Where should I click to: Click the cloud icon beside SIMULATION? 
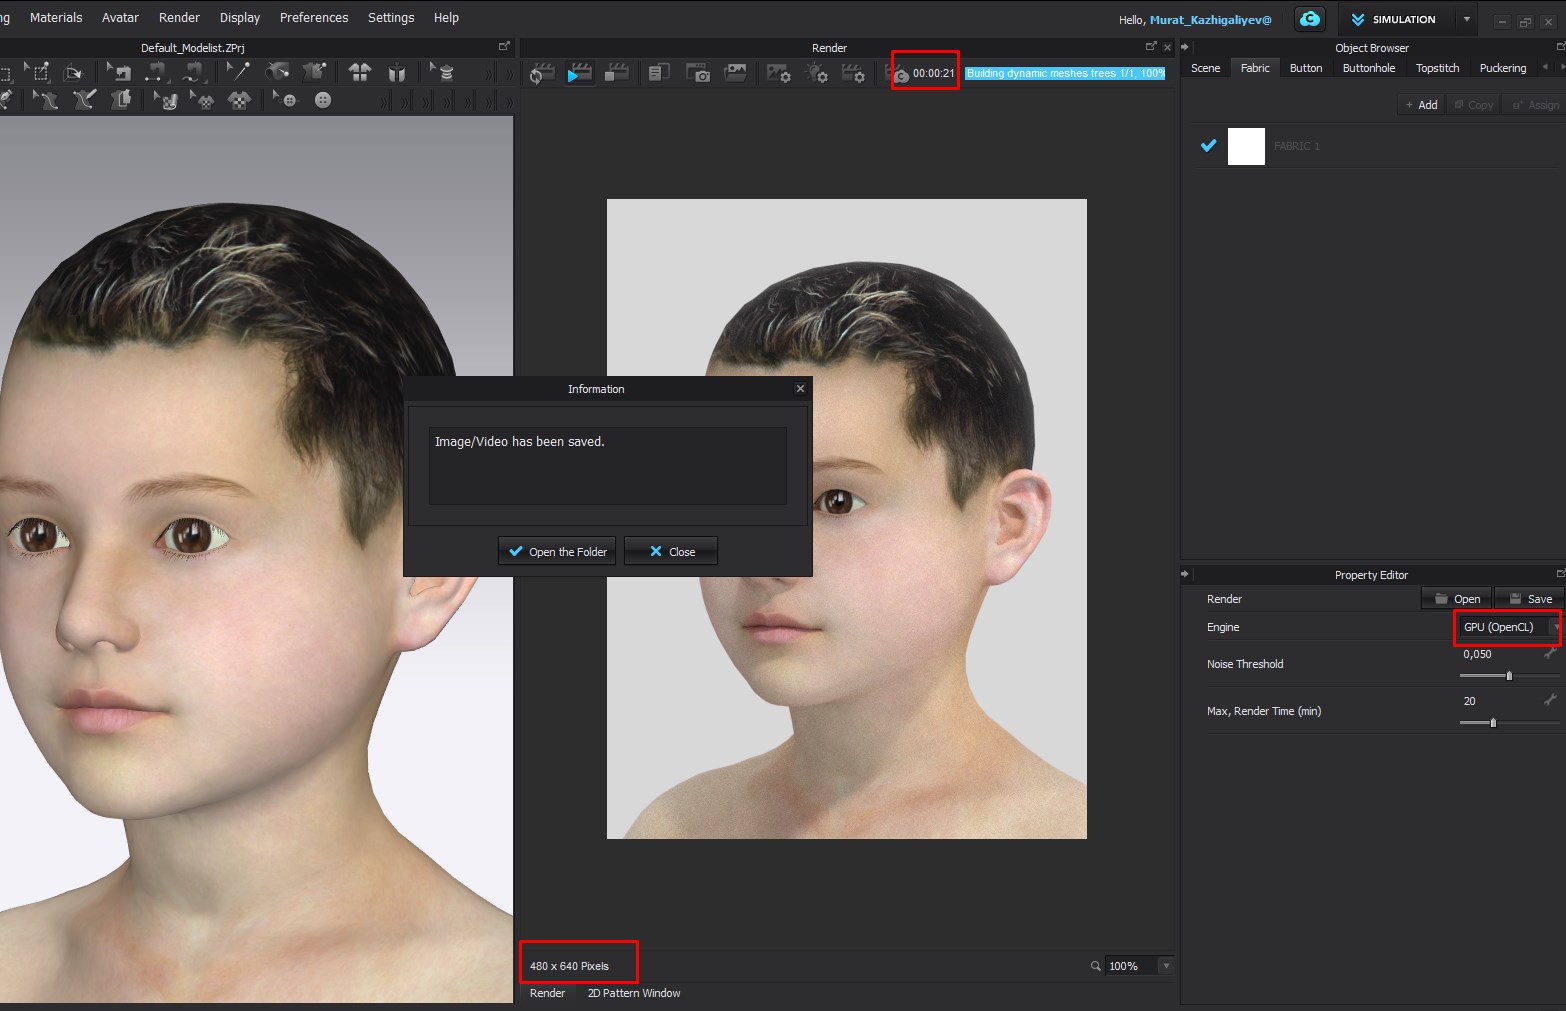[x=1310, y=19]
